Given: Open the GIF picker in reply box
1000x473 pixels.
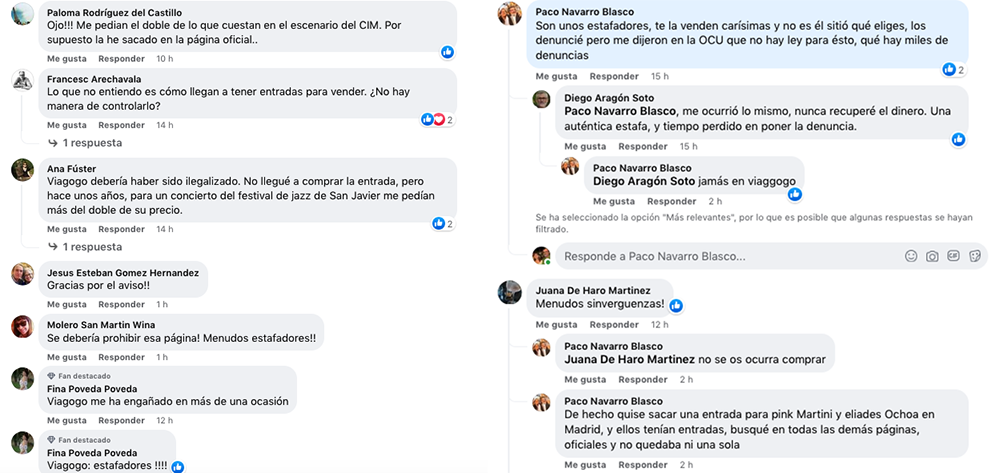Looking at the screenshot, I should click(953, 256).
